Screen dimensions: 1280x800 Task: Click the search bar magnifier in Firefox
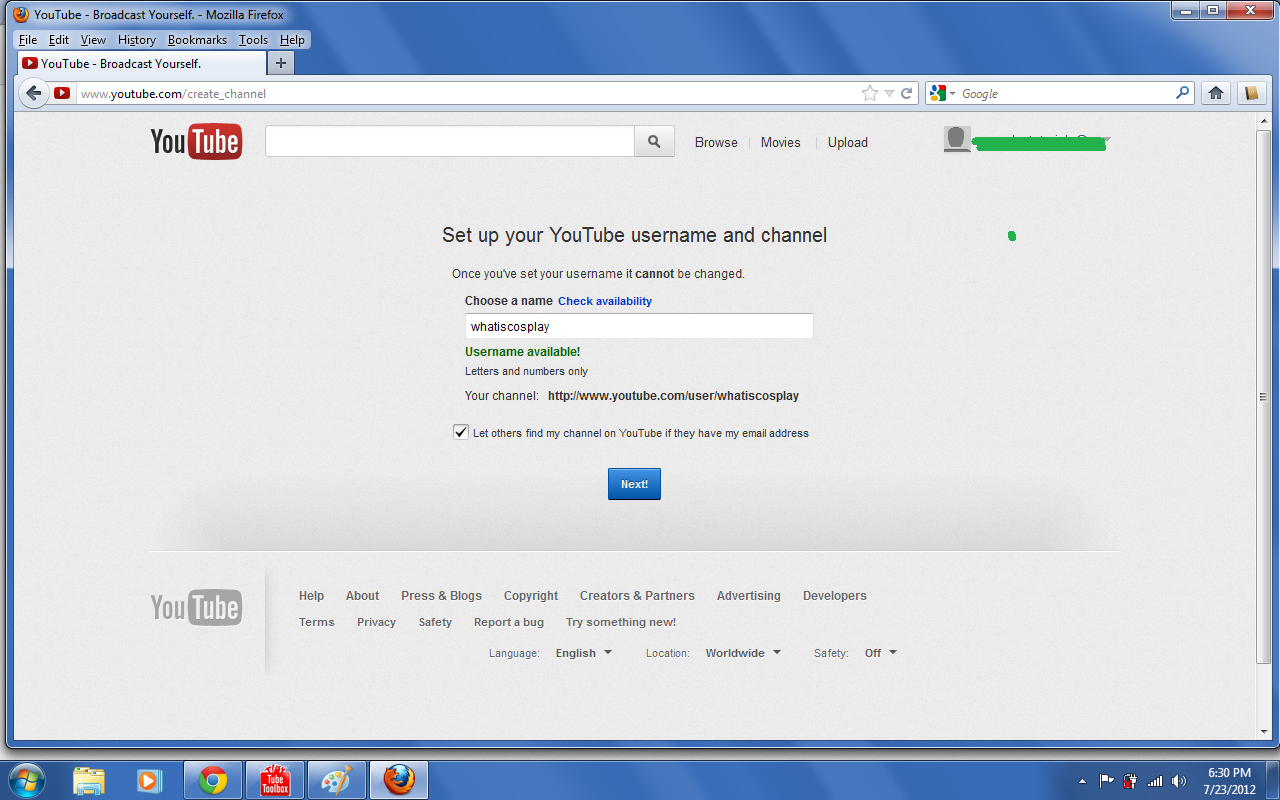[x=1183, y=93]
